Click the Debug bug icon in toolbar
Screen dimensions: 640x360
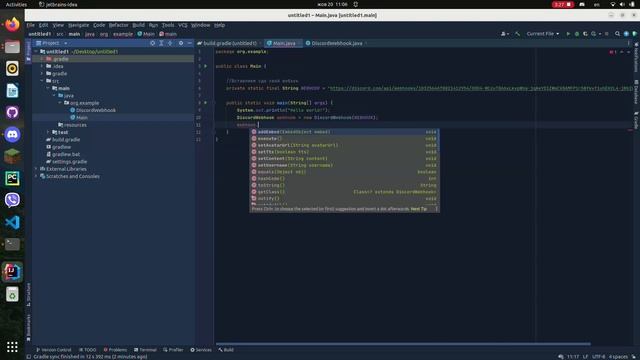click(577, 34)
